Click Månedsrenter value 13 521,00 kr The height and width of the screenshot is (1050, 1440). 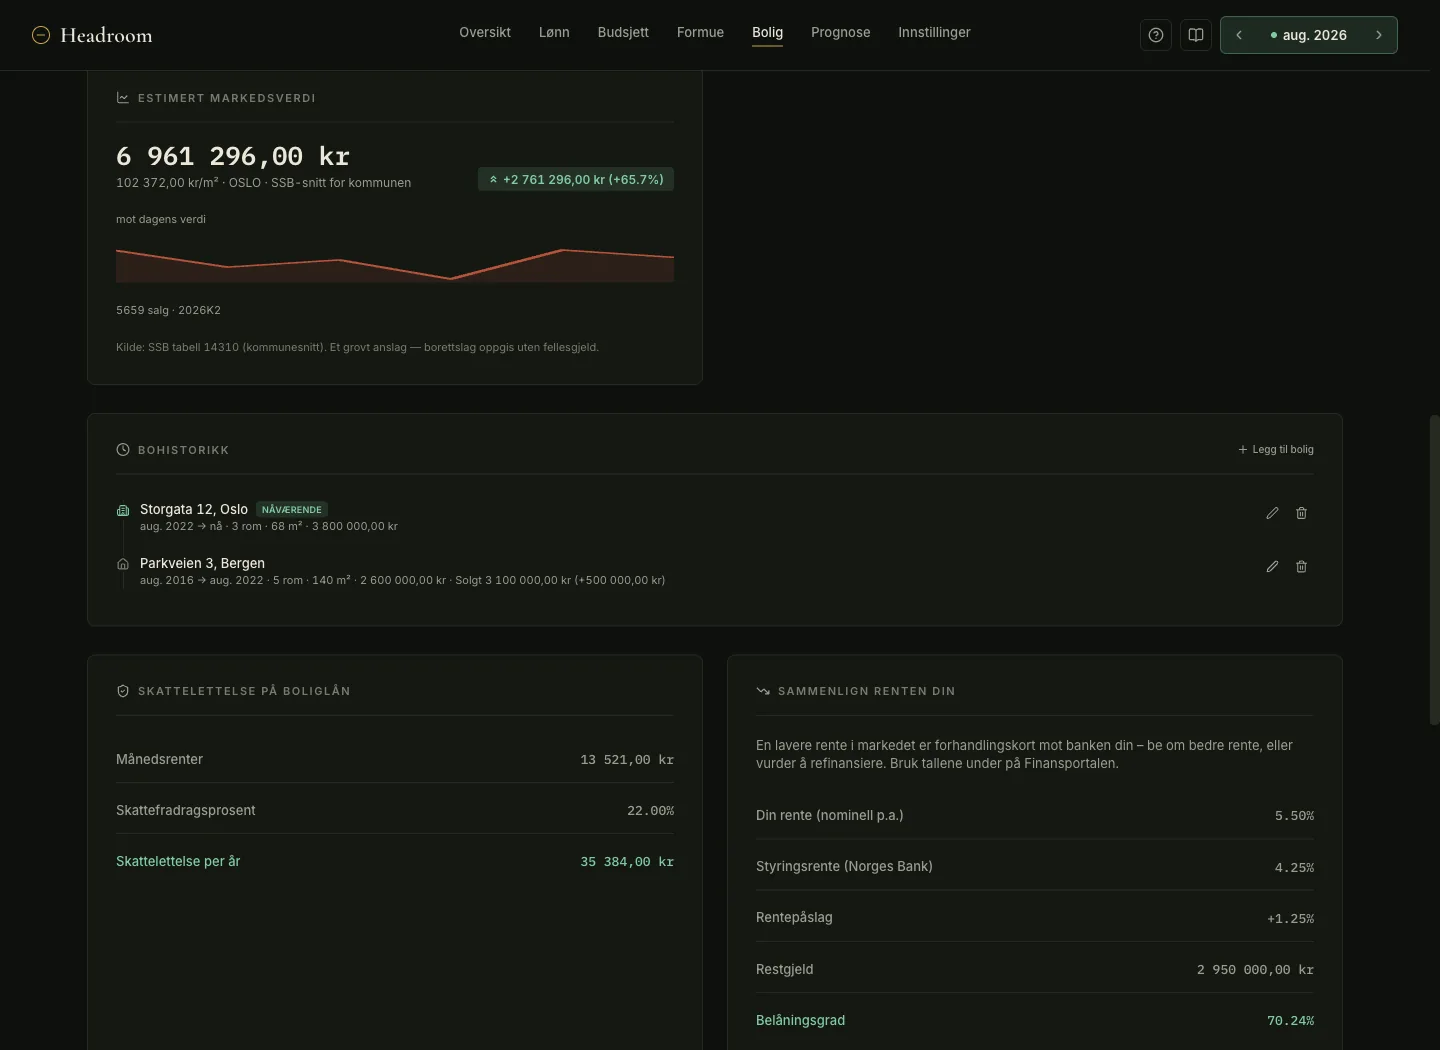(x=627, y=760)
